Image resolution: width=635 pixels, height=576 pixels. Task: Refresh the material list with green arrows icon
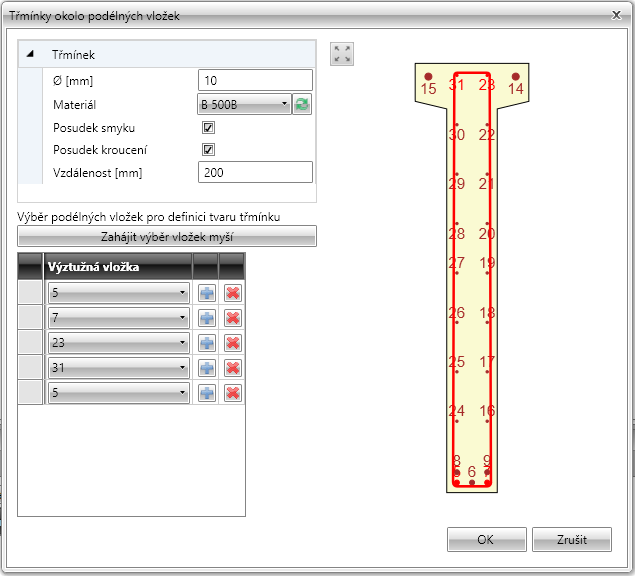click(x=302, y=105)
